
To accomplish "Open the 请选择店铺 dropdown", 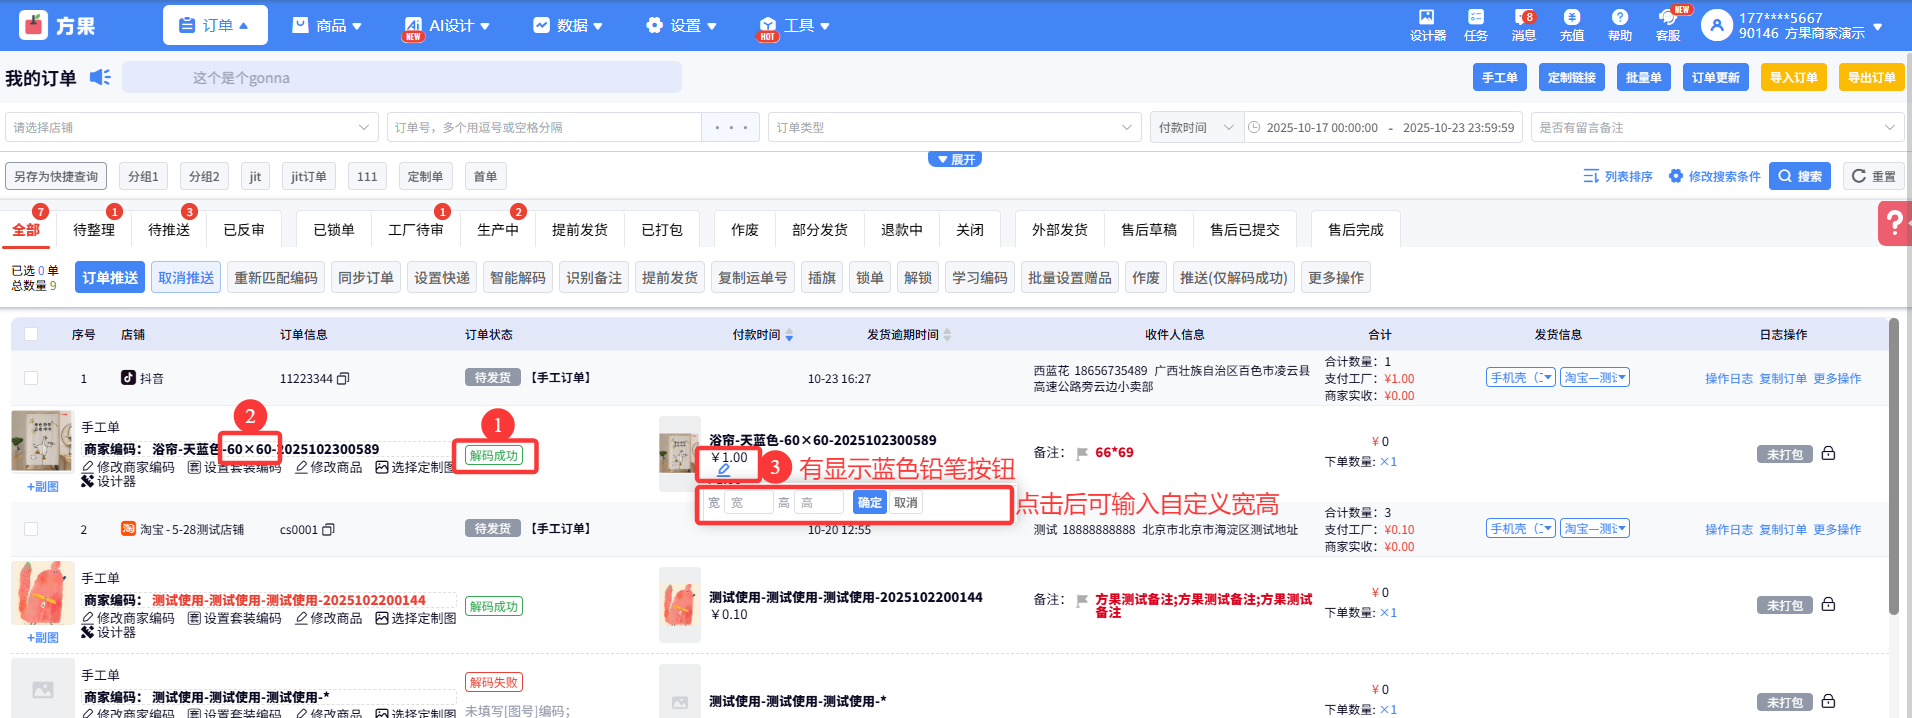I will (x=191, y=127).
